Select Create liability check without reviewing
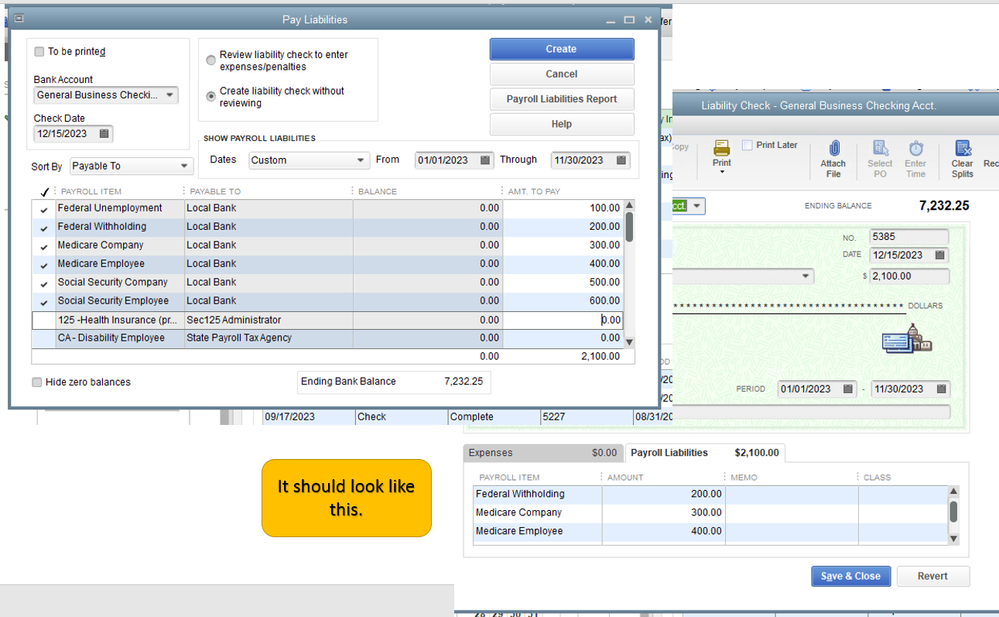 coord(211,97)
